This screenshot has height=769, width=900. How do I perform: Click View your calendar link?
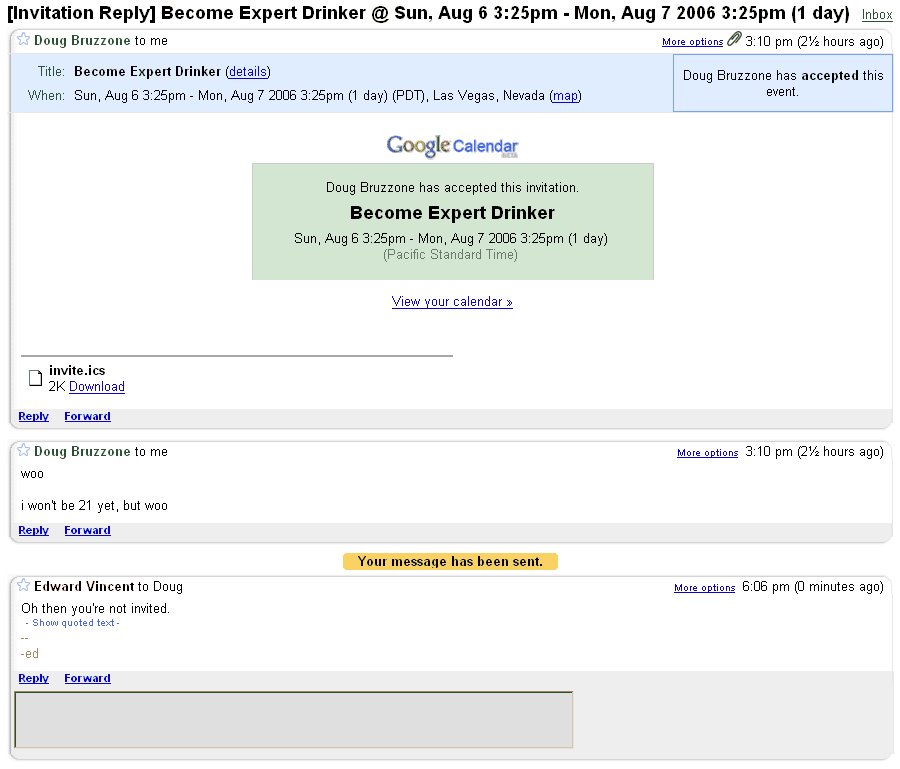(x=452, y=302)
